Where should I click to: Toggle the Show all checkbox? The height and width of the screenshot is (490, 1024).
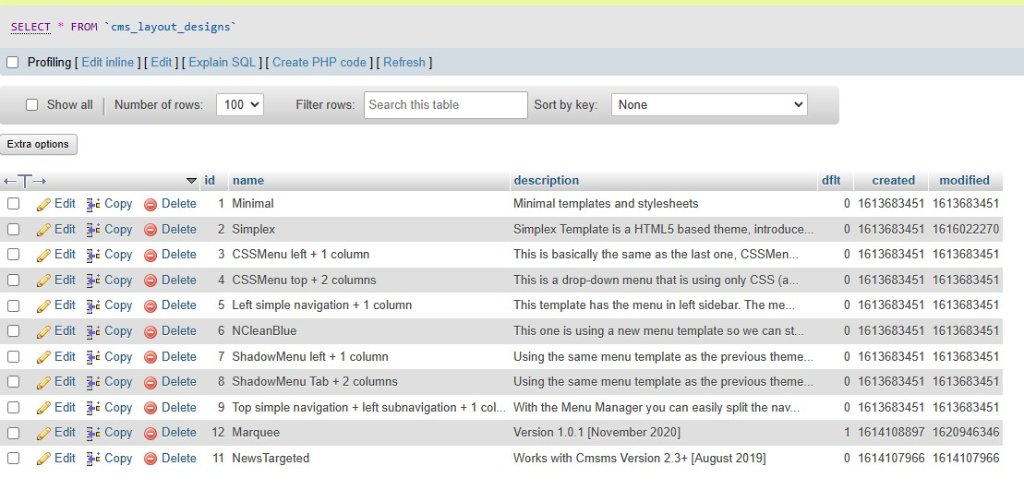(x=32, y=105)
